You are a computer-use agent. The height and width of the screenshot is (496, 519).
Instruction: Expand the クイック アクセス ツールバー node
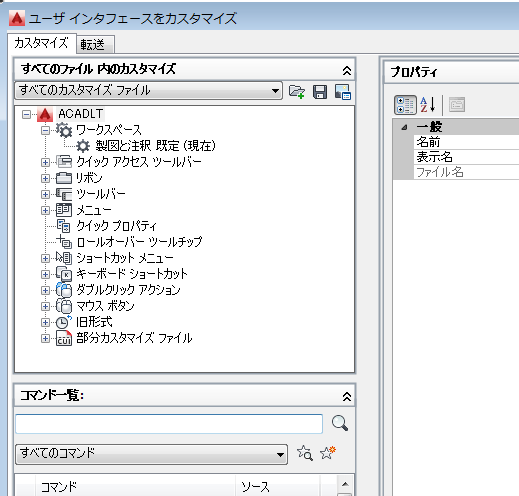45,162
